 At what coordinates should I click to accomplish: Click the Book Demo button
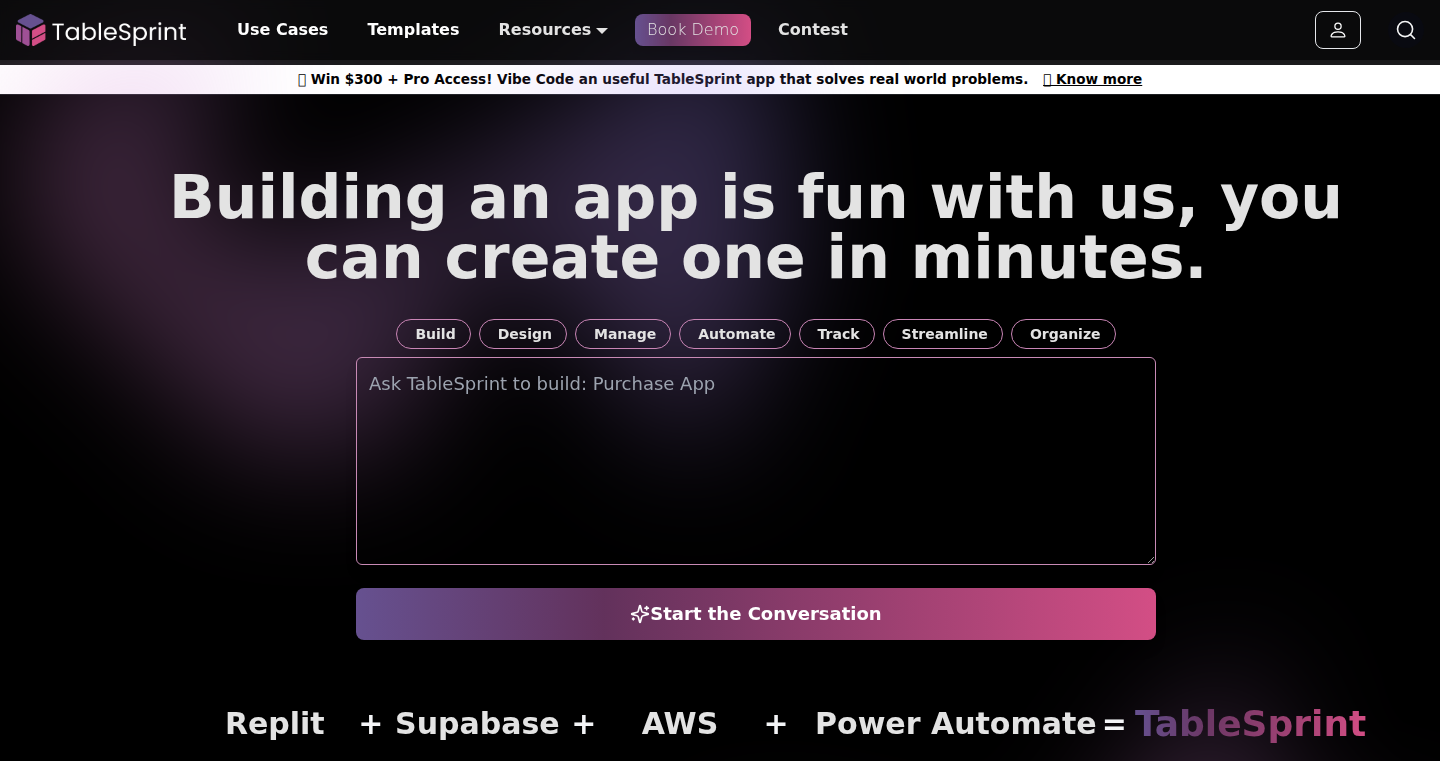click(693, 30)
